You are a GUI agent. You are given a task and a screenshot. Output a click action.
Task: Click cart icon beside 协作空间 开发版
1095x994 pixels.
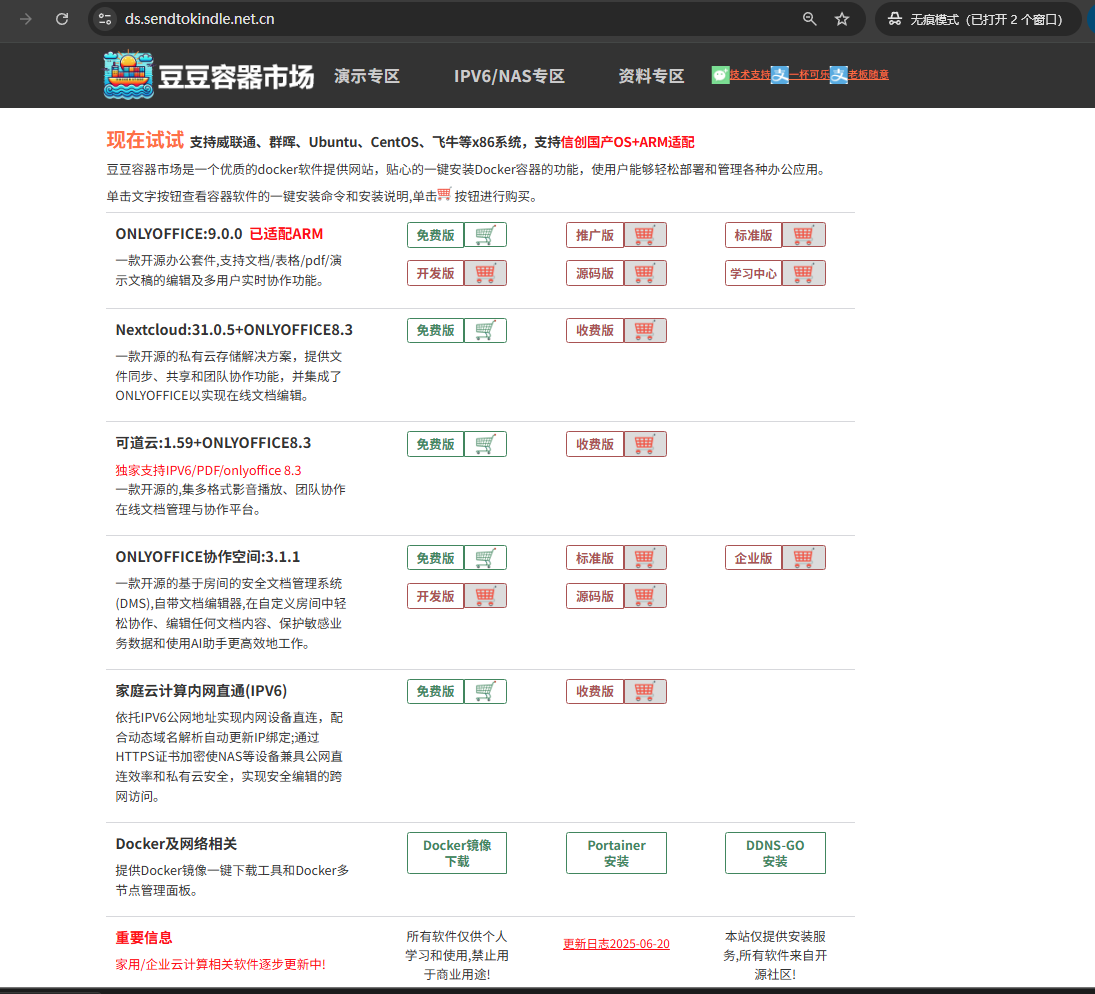[485, 596]
